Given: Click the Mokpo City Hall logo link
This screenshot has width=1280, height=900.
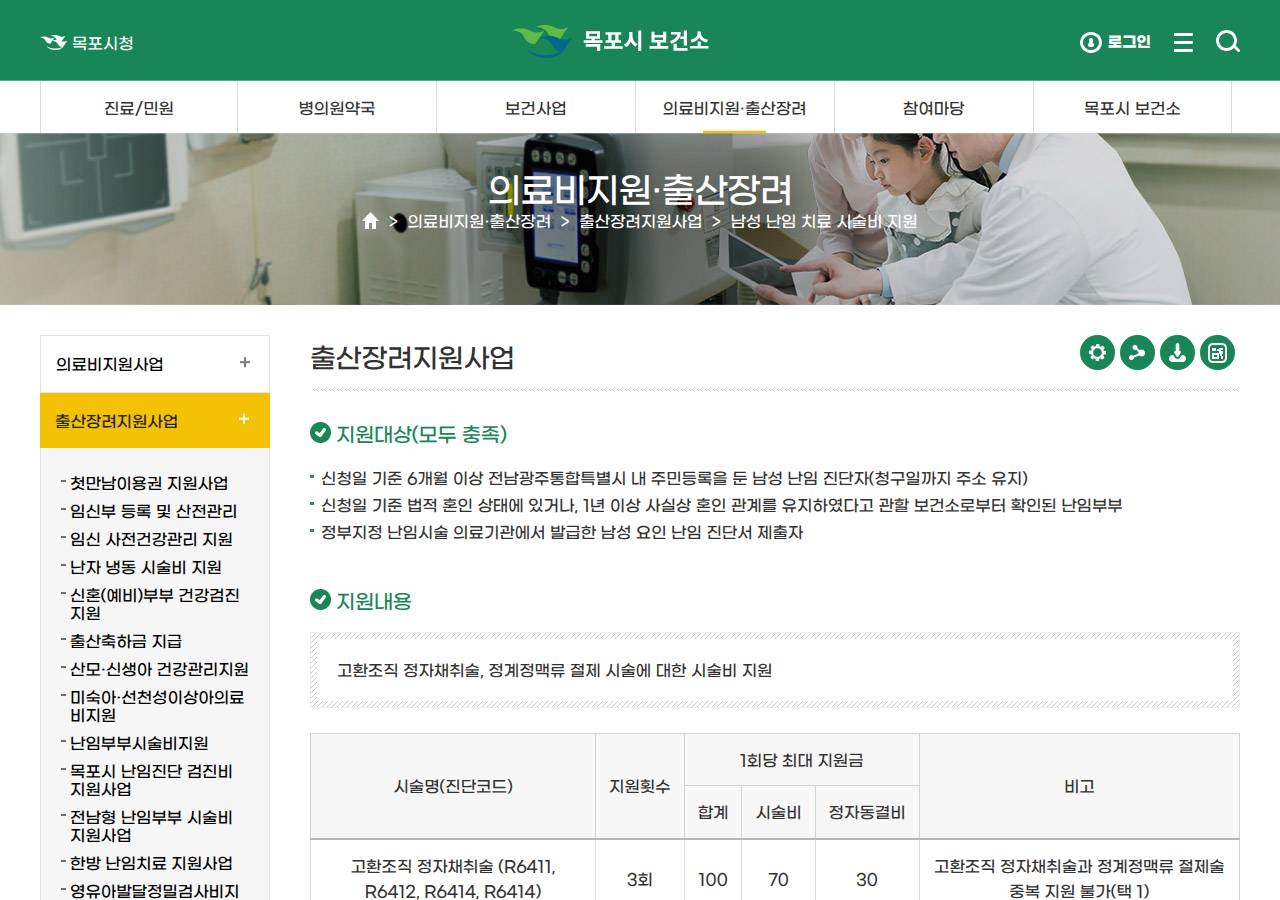Looking at the screenshot, I should click(x=87, y=42).
